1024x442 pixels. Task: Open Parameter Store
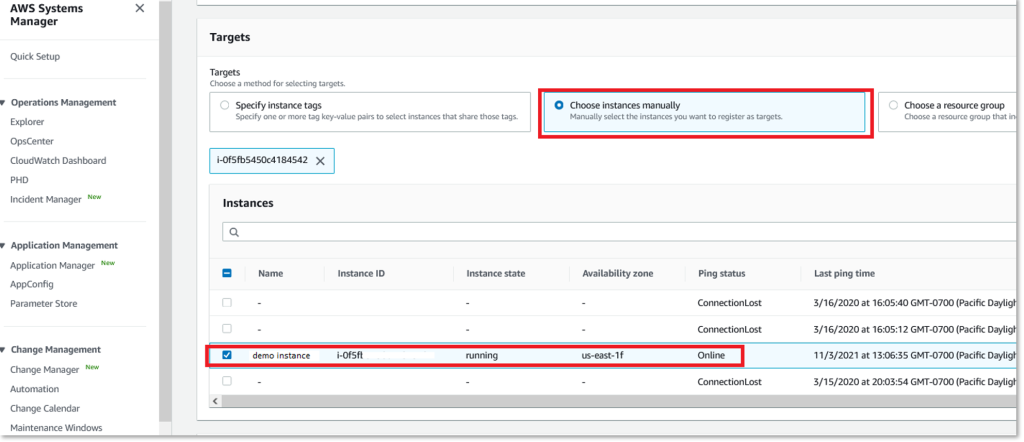tap(44, 304)
